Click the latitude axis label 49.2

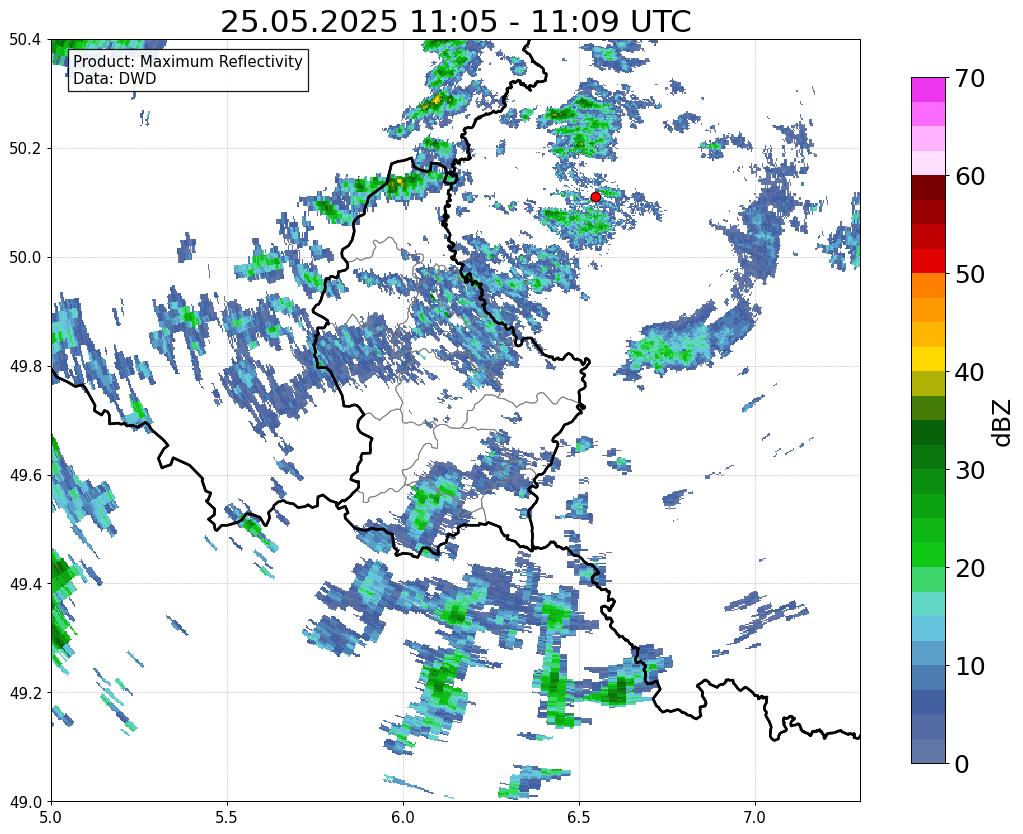click(25, 692)
